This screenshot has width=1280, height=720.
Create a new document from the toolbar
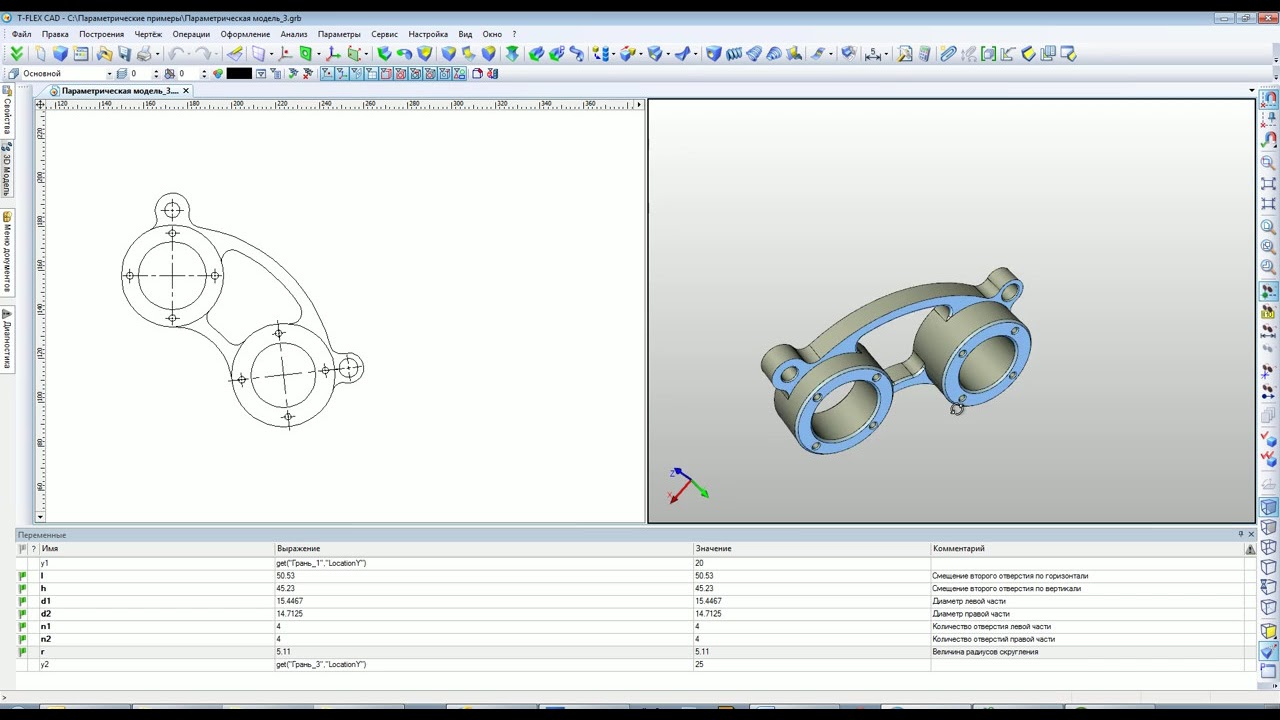coord(40,54)
